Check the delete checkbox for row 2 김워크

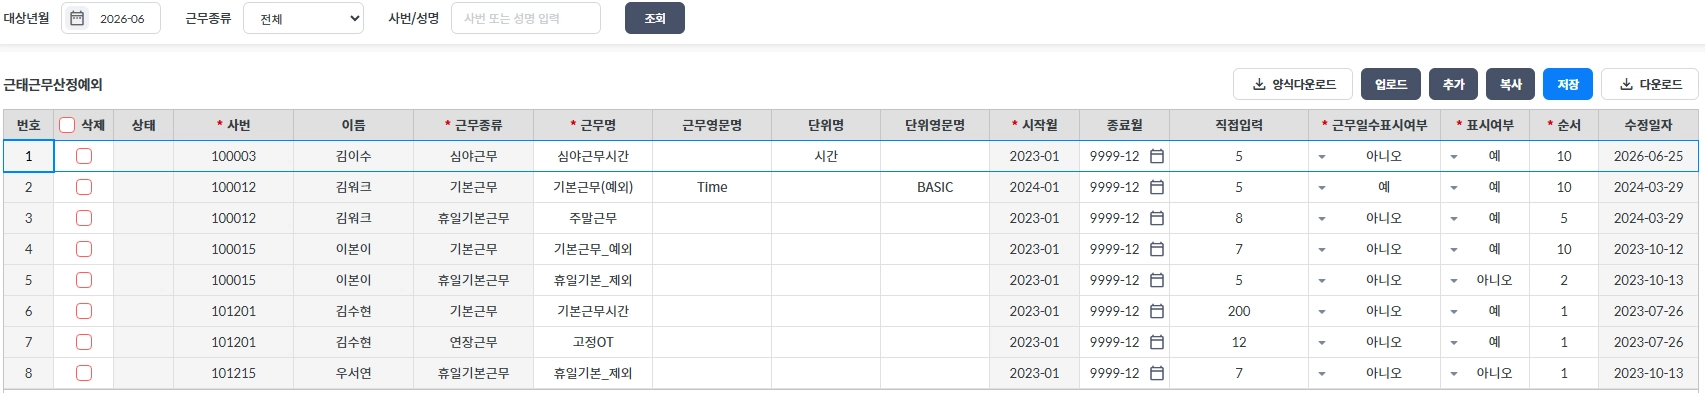84,187
